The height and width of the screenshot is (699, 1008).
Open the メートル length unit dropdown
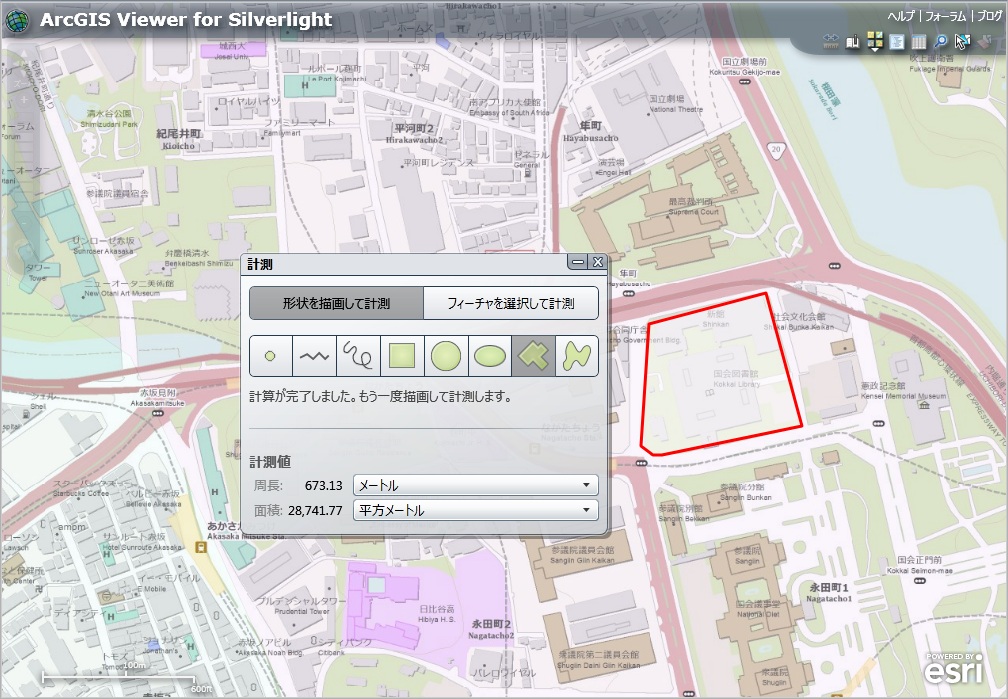[x=476, y=485]
